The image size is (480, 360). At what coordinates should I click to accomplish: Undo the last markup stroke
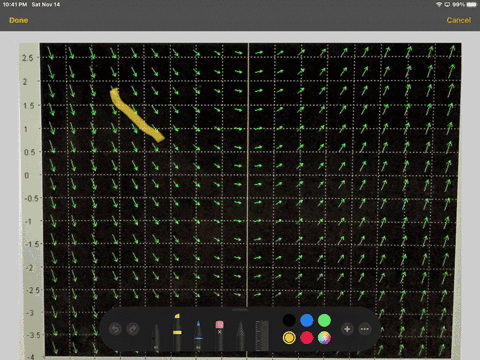115,329
